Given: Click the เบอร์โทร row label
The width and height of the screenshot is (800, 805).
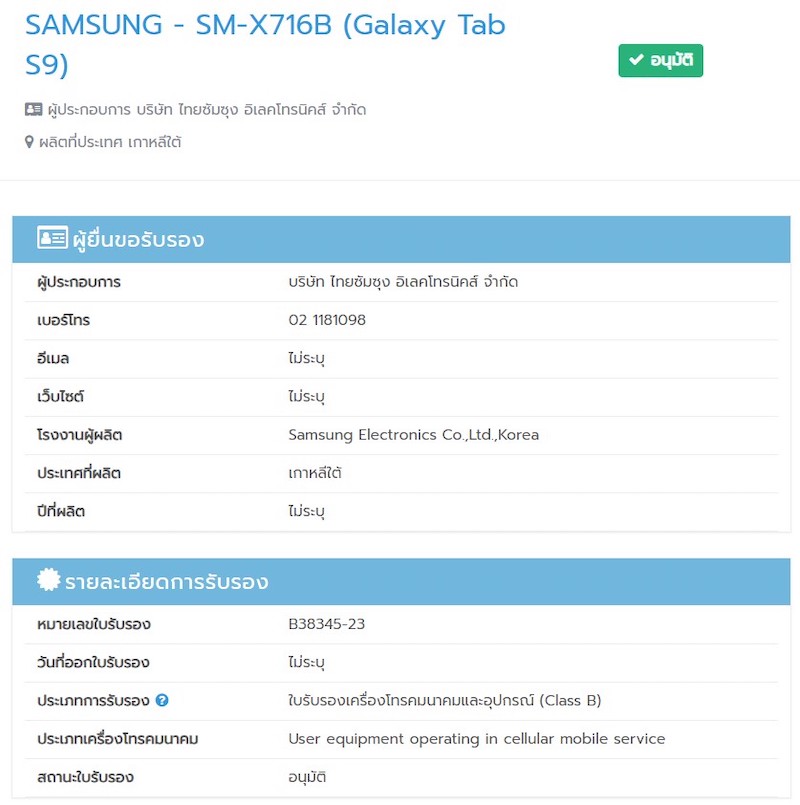Looking at the screenshot, I should (x=63, y=320).
